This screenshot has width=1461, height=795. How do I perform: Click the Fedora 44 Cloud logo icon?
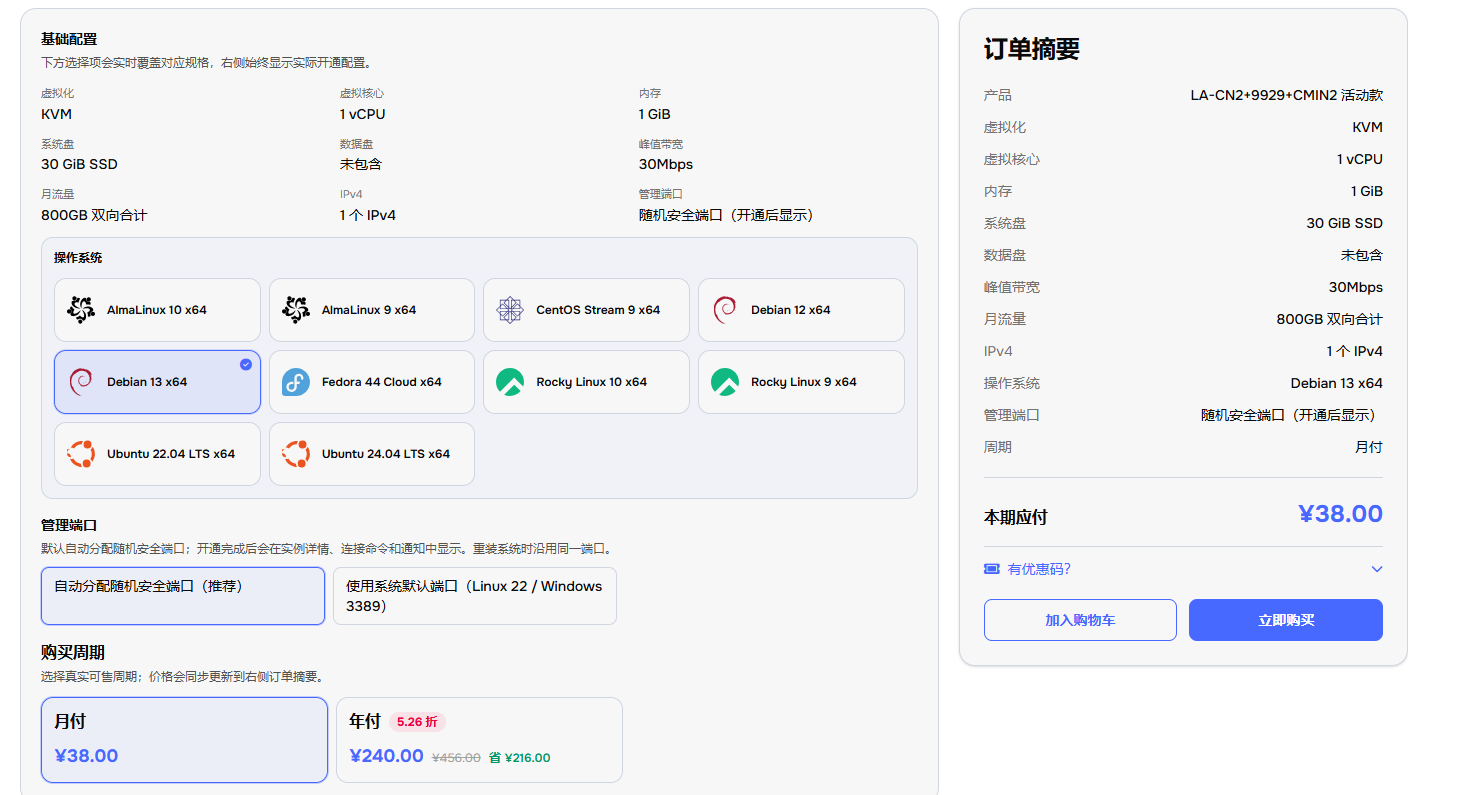pyautogui.click(x=296, y=382)
